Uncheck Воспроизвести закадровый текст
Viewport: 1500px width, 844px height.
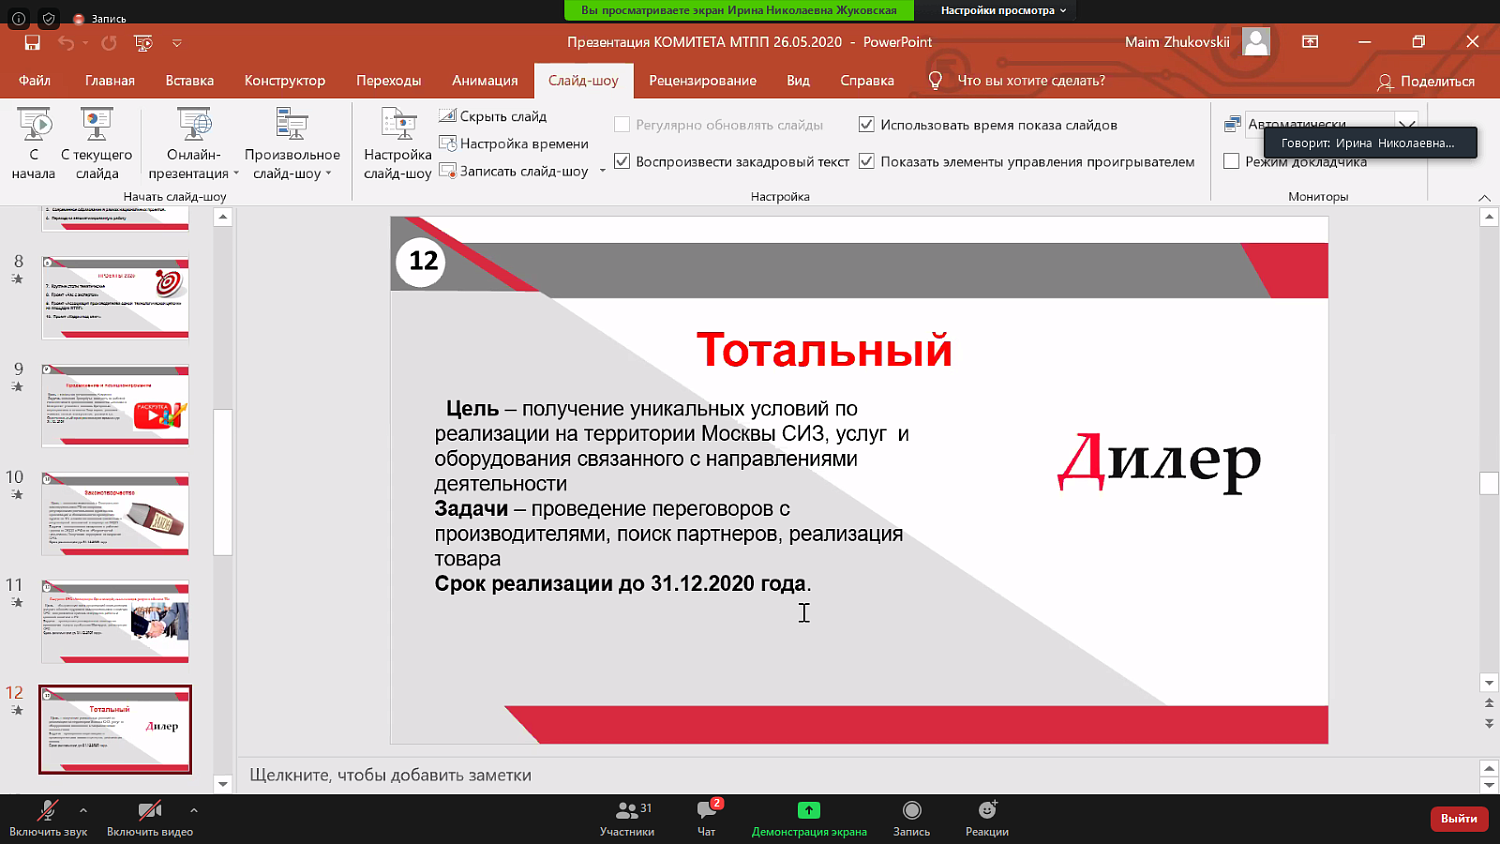[x=622, y=160]
